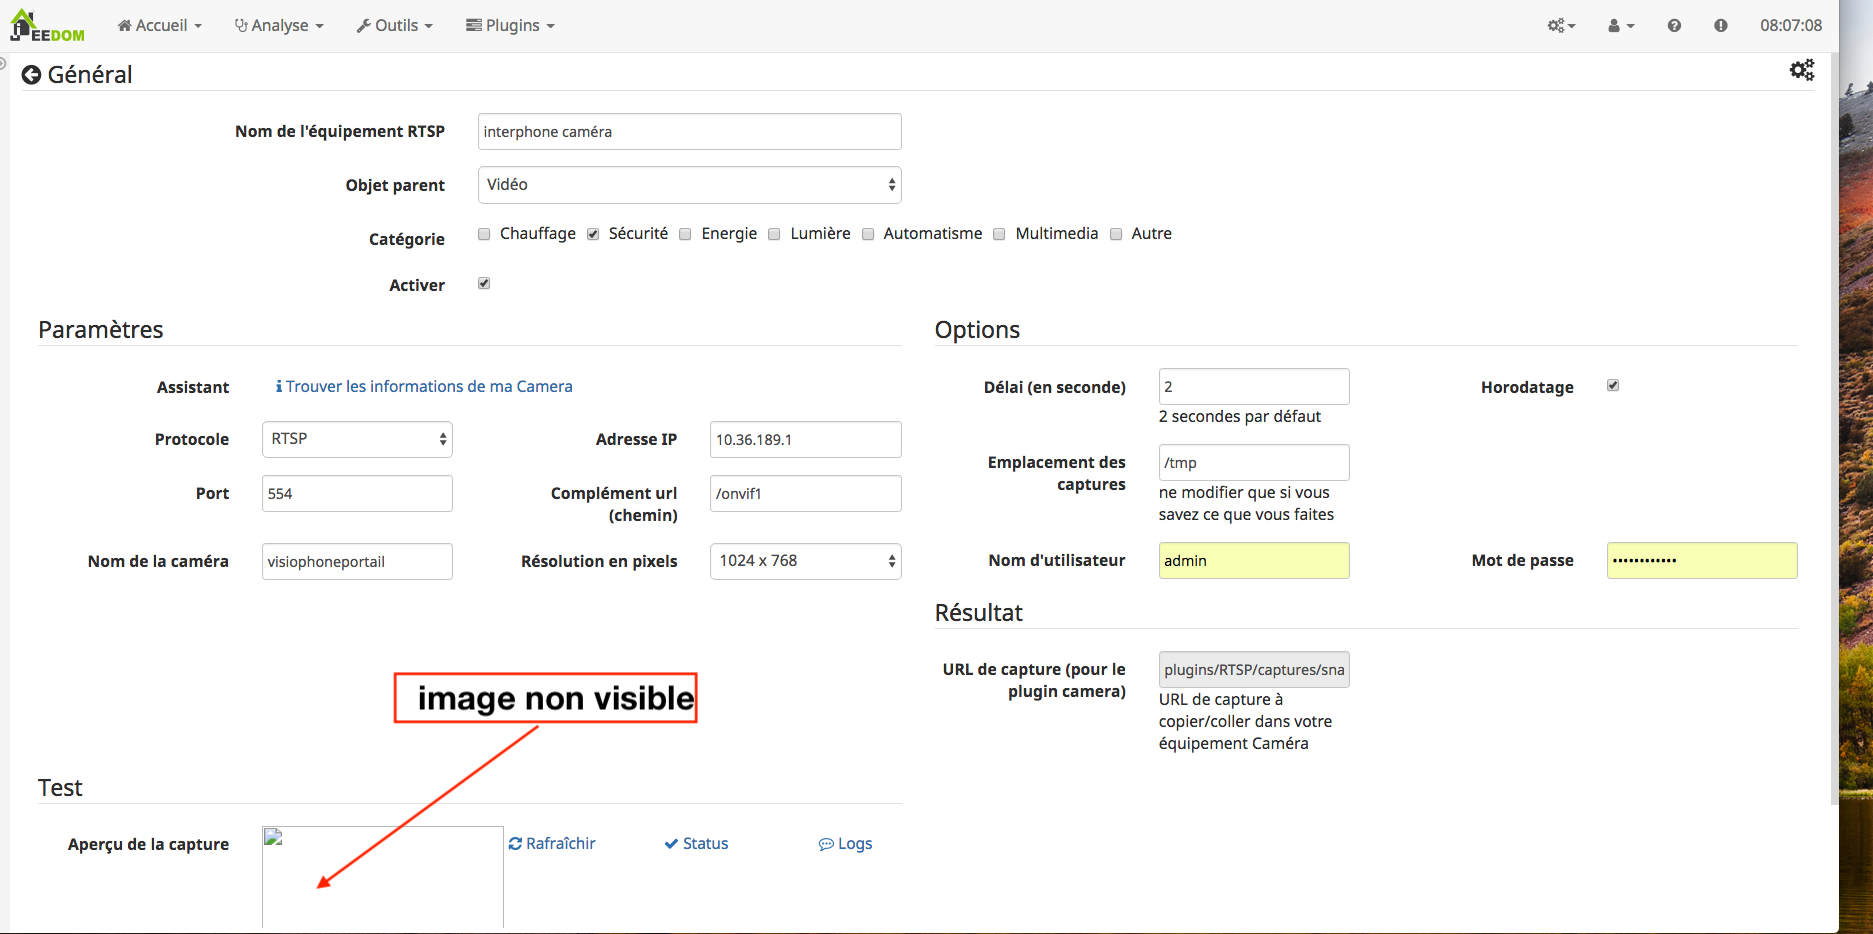The image size is (1873, 934).
Task: Click the URL de capture field
Action: pyautogui.click(x=1254, y=670)
